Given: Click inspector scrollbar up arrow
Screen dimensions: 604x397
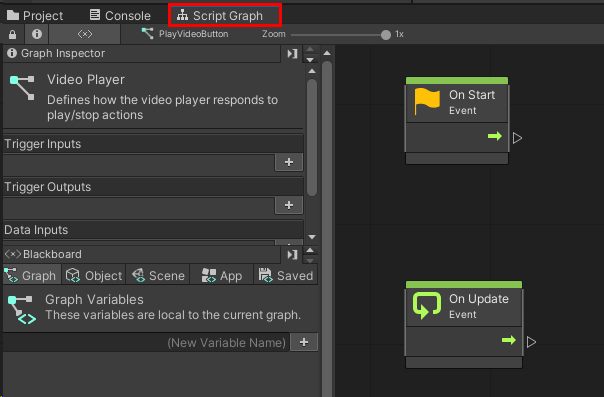Looking at the screenshot, I should 312,71.
